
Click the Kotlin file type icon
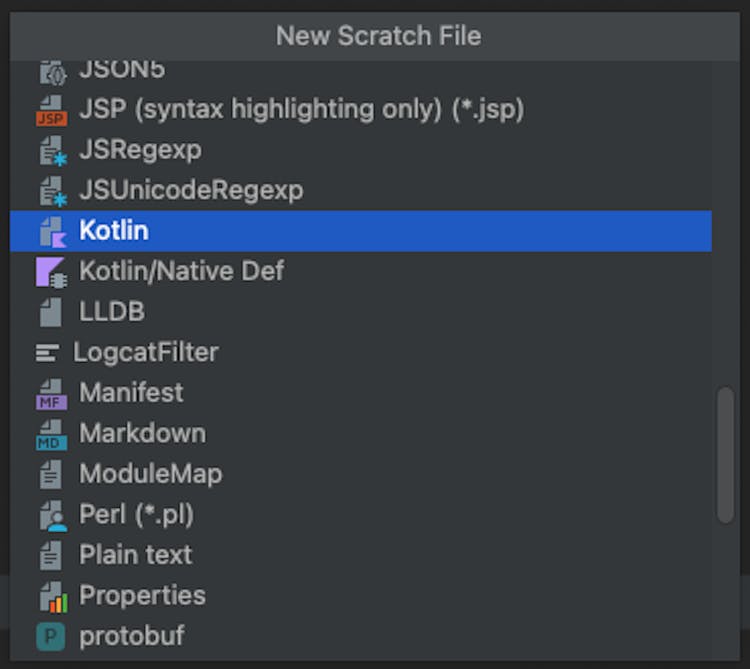[51, 231]
